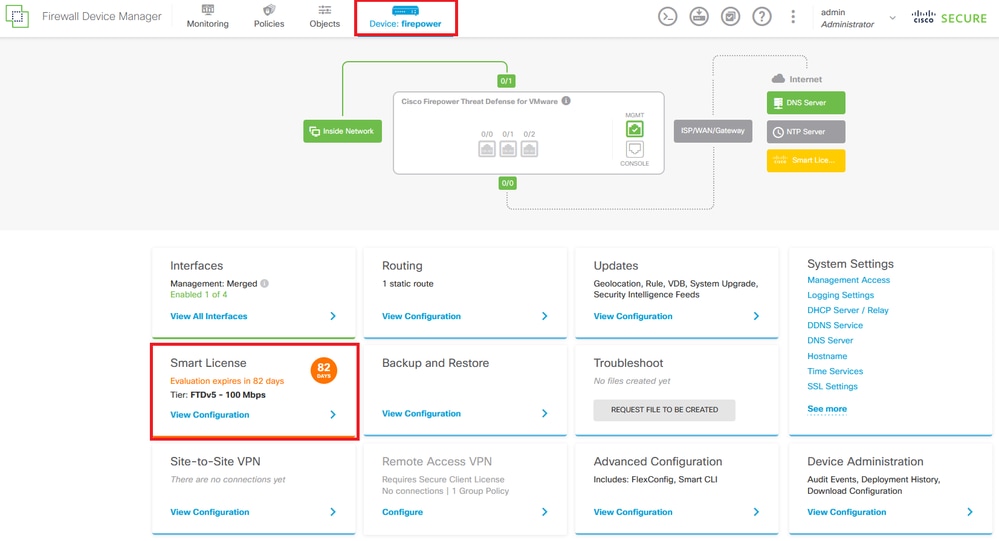
Task: Click the green 0/0 connection label
Action: pyautogui.click(x=508, y=183)
